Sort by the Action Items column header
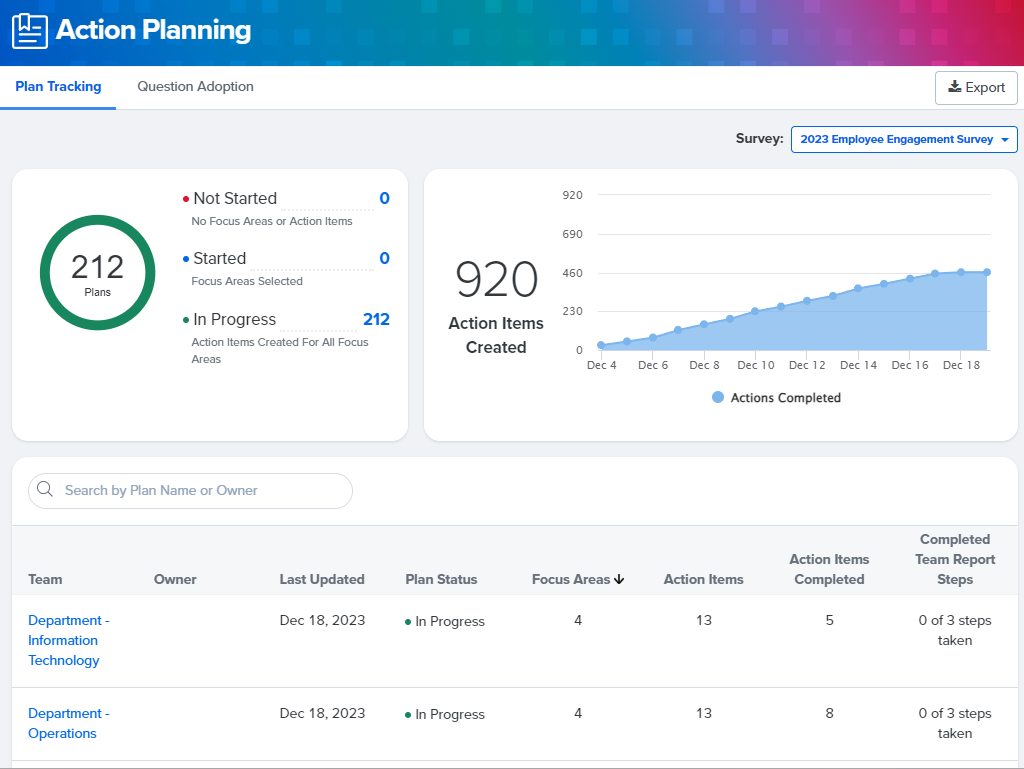This screenshot has width=1024, height=769. coord(703,579)
